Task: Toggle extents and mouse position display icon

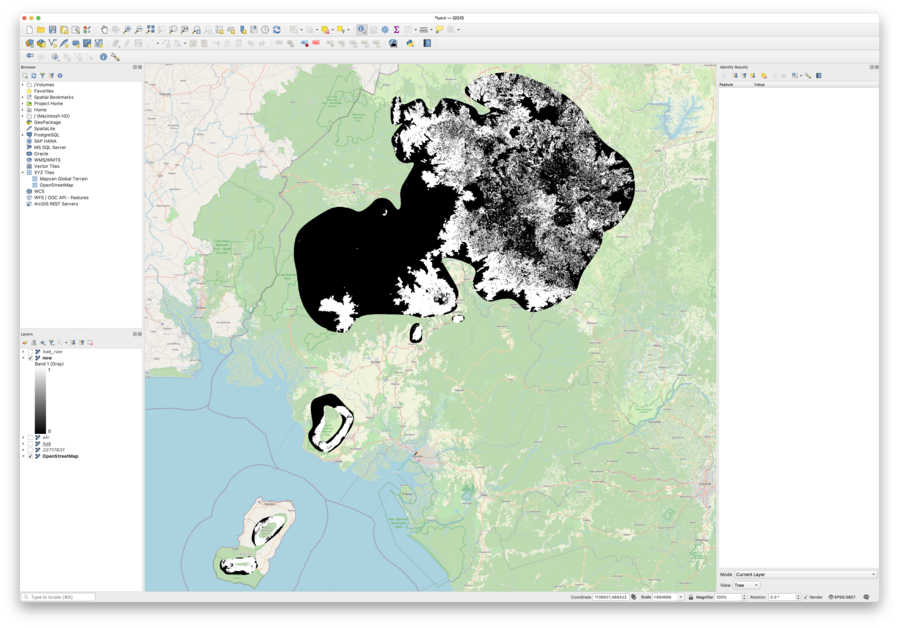Action: pos(634,597)
